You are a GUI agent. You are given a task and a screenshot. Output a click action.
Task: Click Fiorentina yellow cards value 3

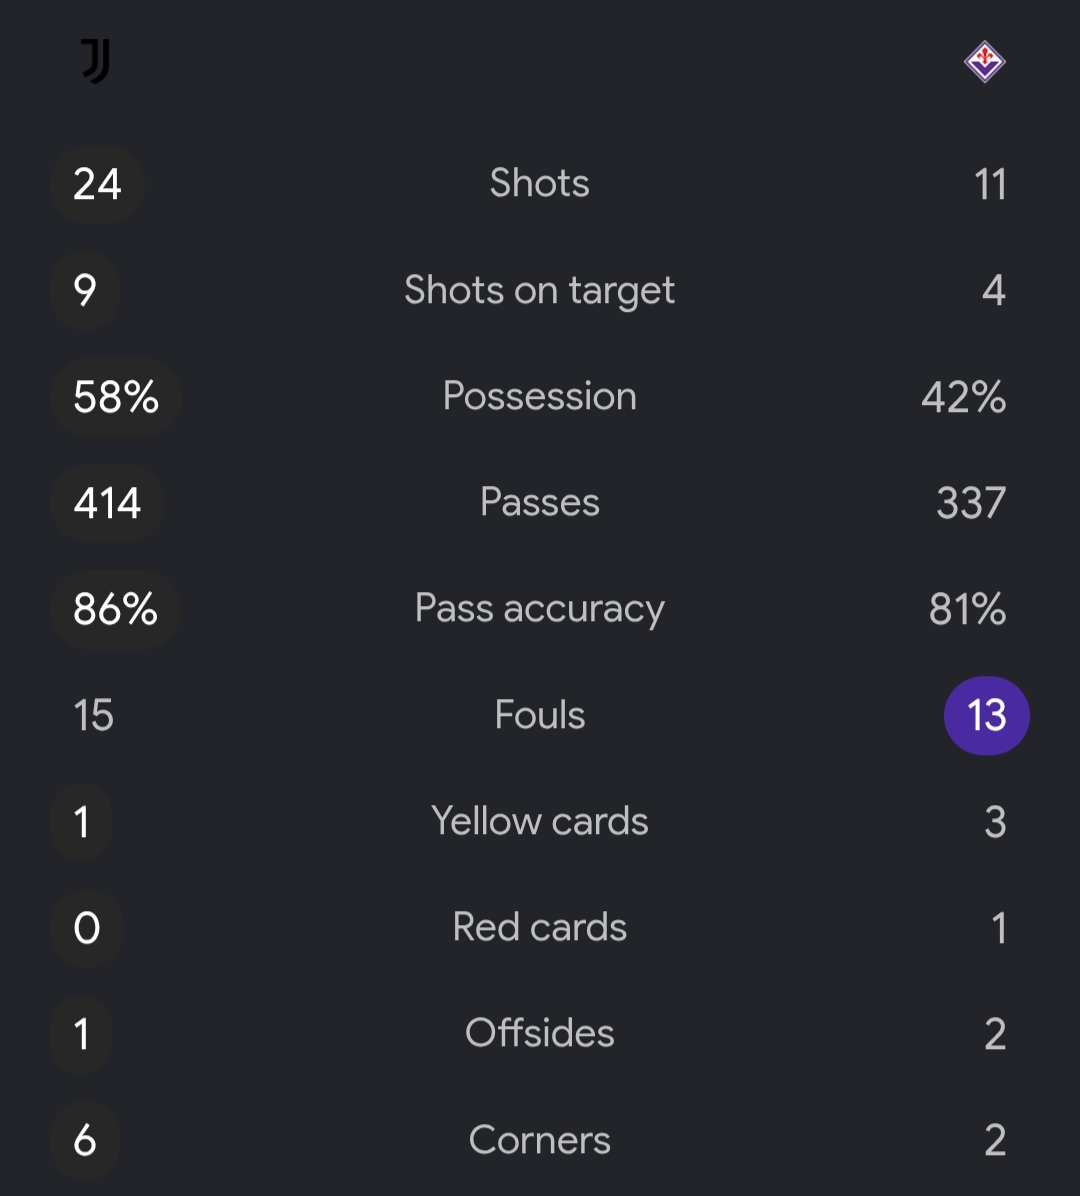click(995, 821)
